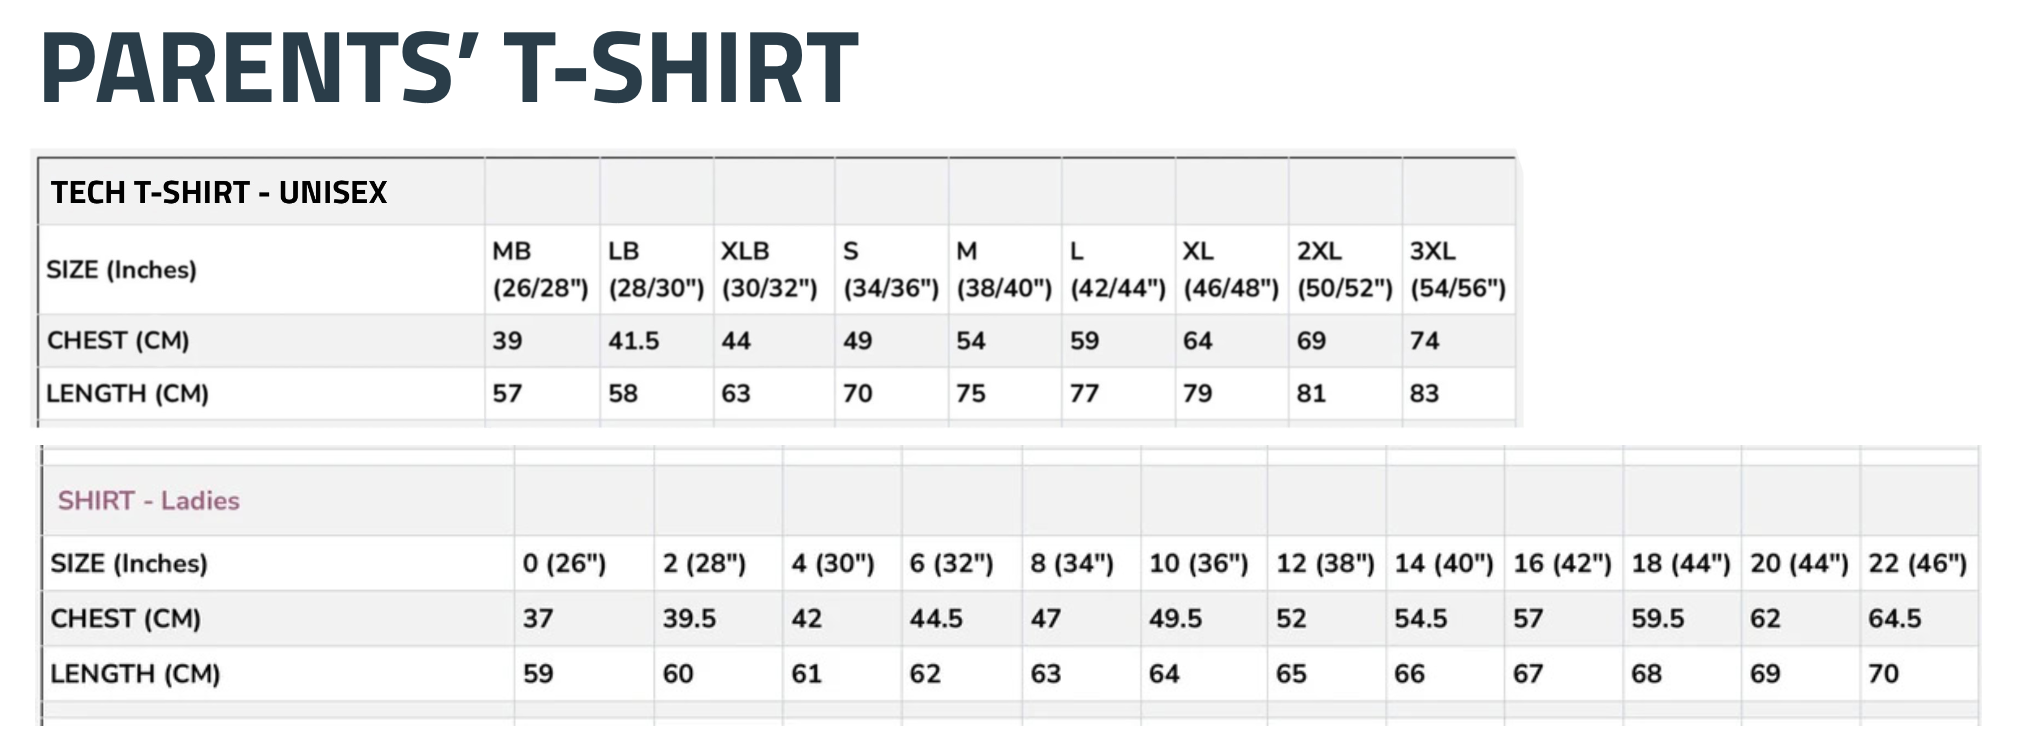
Task: Click ladies size 18 (44") header
Action: [1681, 563]
